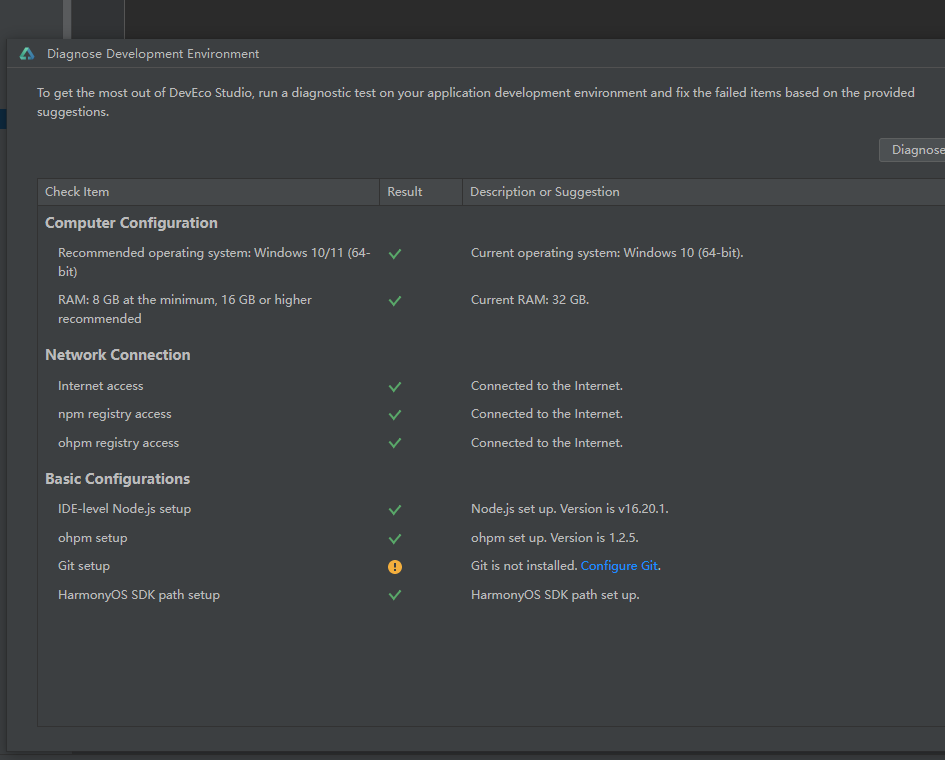945x760 pixels.
Task: Click the Internet access checkmark icon
Action: [395, 387]
